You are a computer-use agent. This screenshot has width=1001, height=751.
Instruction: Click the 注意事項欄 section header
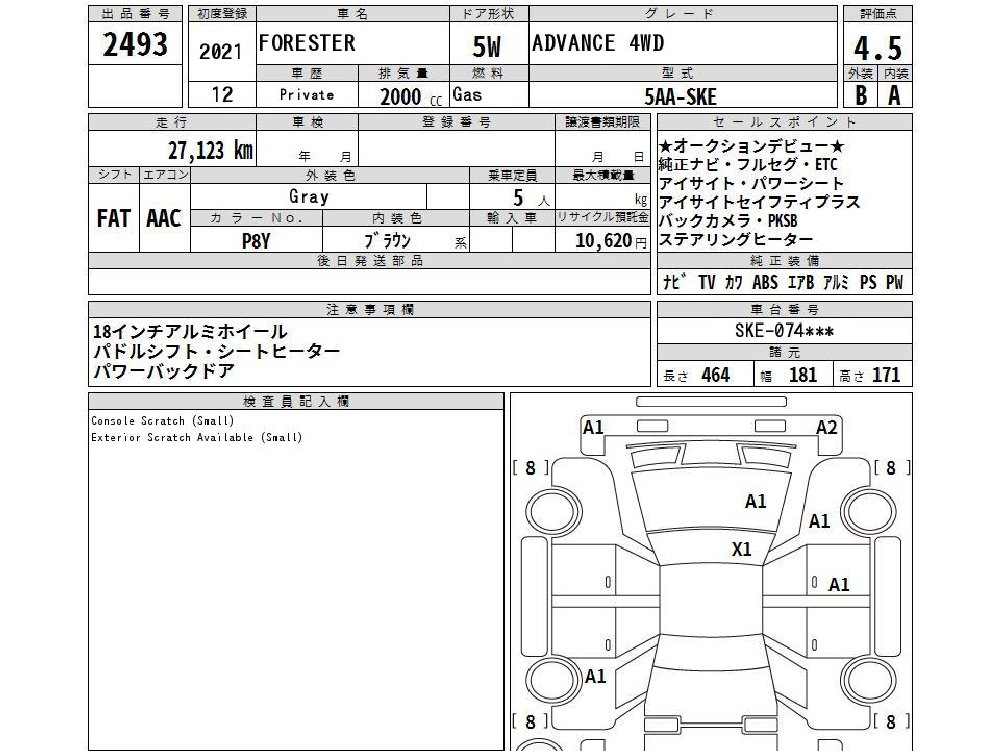(369, 310)
